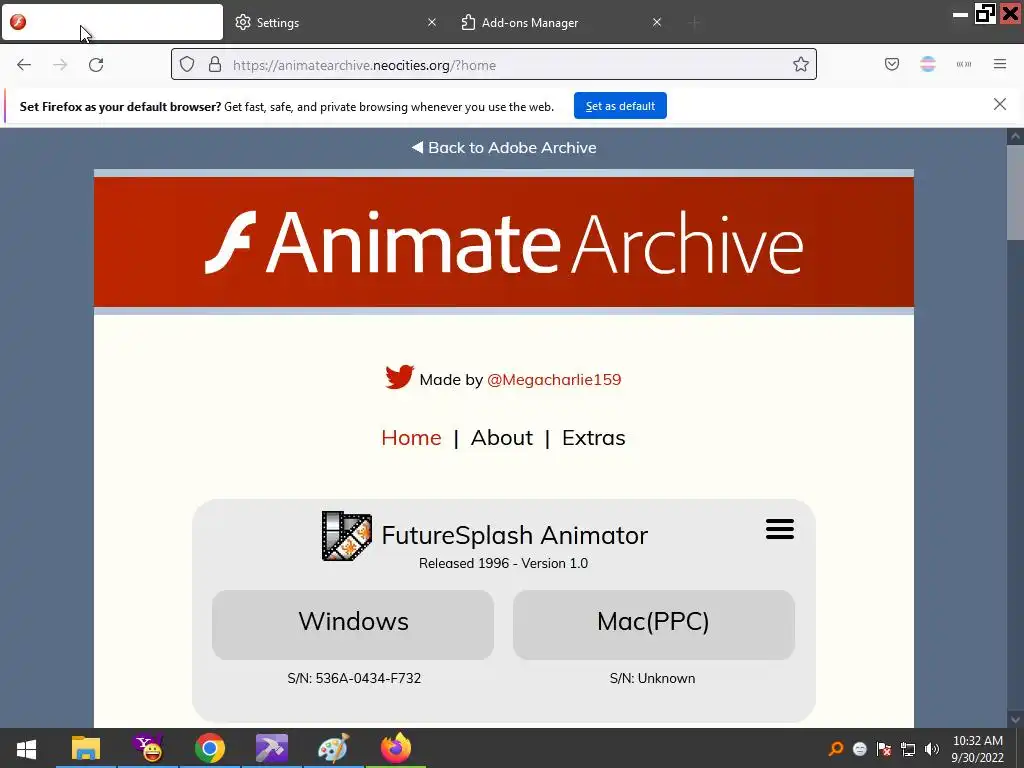View site security via padlock icon
This screenshot has height=768, width=1024.
[x=215, y=64]
